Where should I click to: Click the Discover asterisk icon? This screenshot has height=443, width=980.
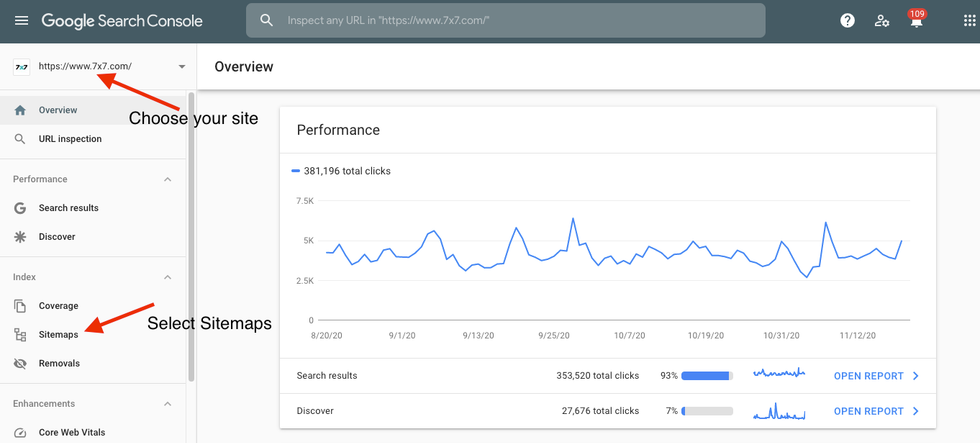click(20, 237)
